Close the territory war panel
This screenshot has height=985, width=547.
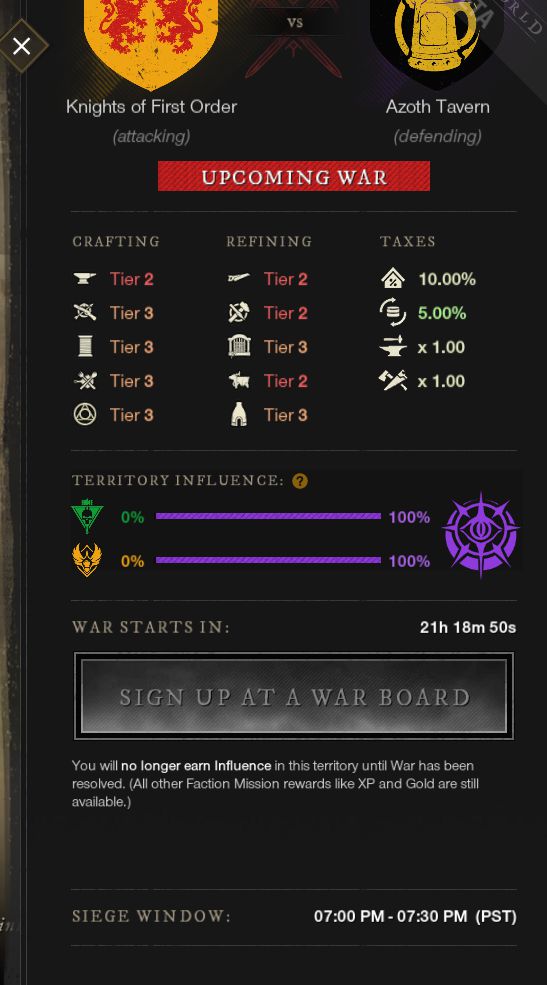pos(22,46)
